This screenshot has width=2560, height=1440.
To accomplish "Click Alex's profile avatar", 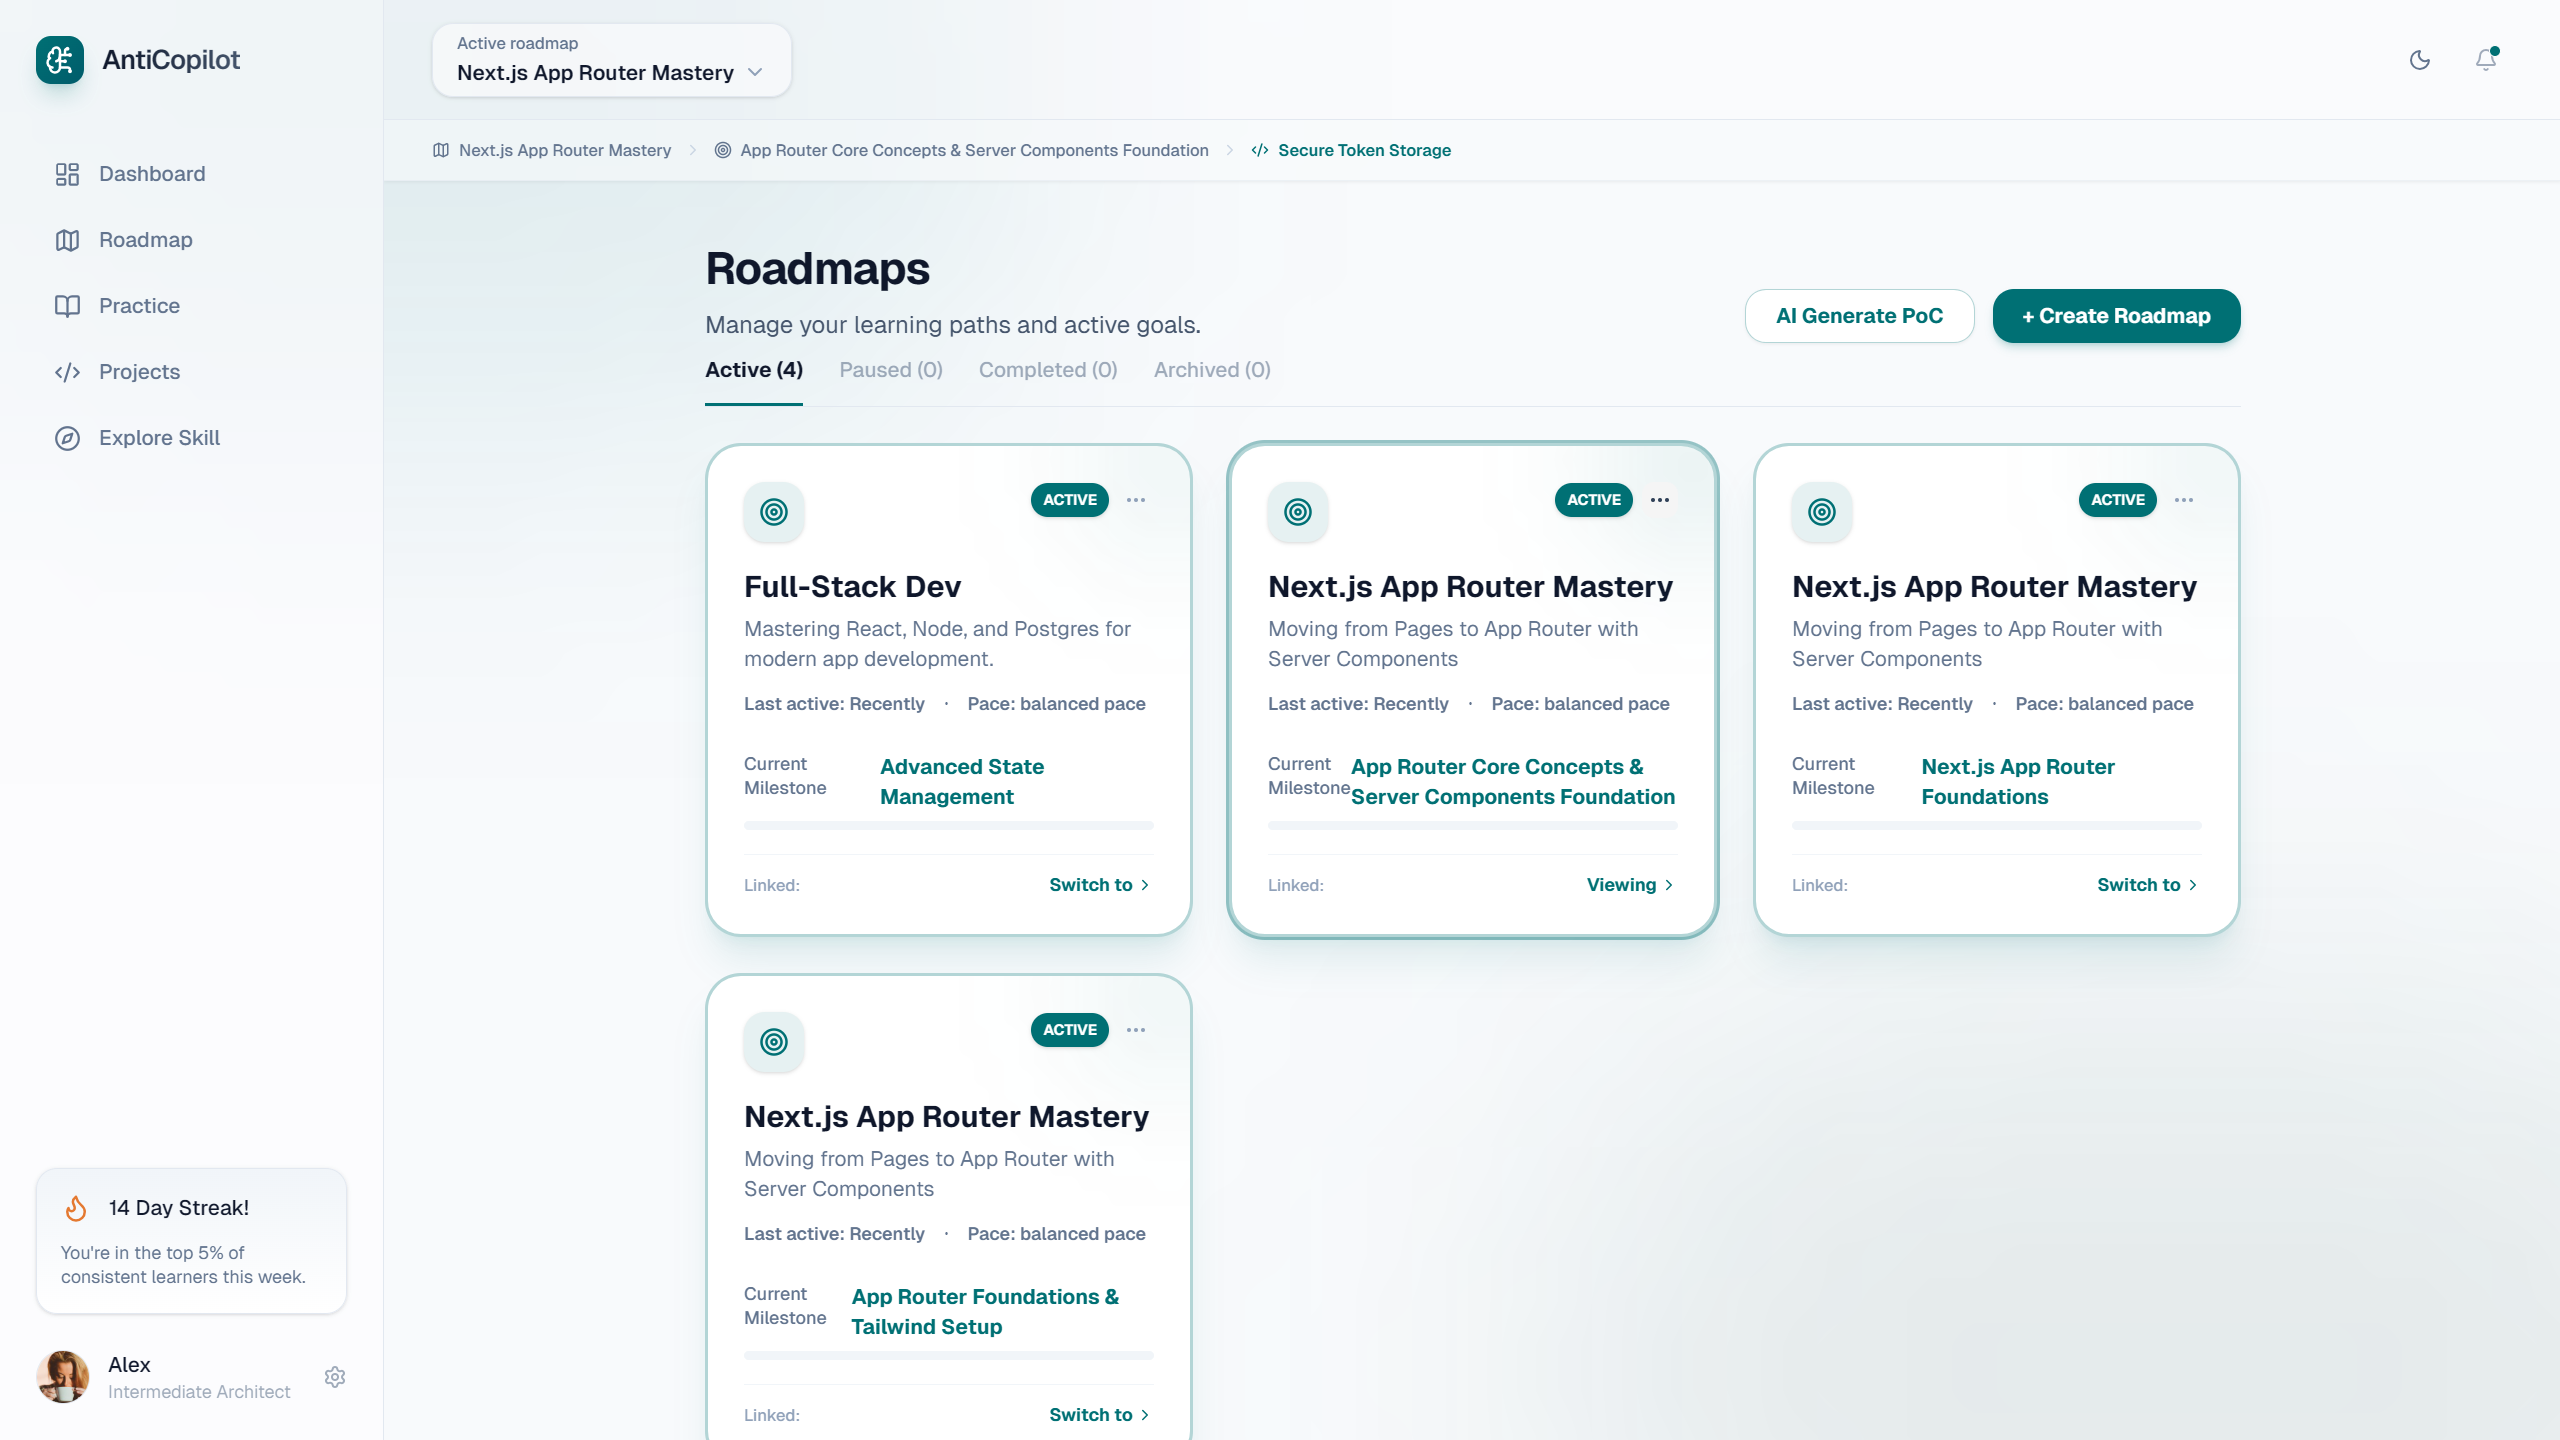I will coord(63,1377).
